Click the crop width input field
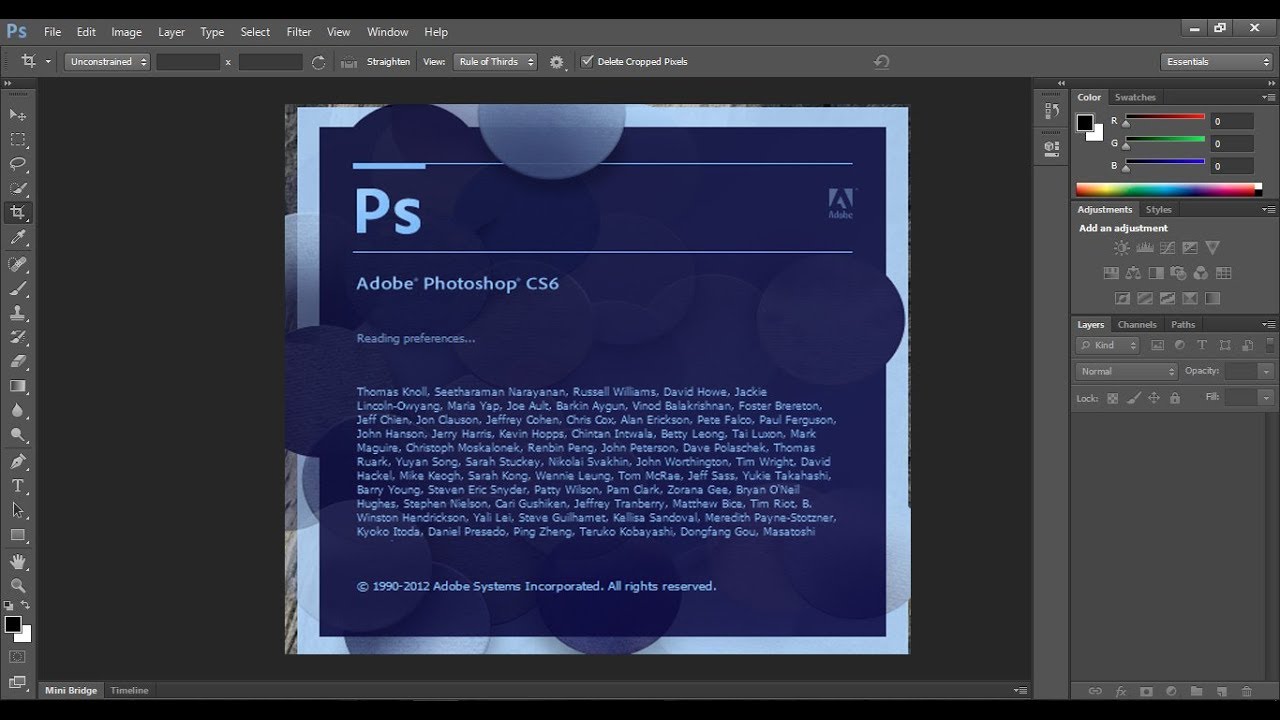 (x=188, y=62)
